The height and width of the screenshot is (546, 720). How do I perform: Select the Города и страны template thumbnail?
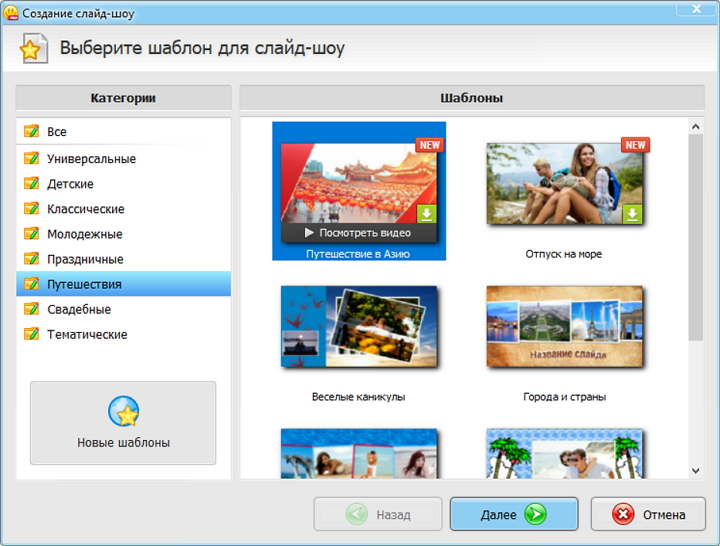(x=564, y=326)
